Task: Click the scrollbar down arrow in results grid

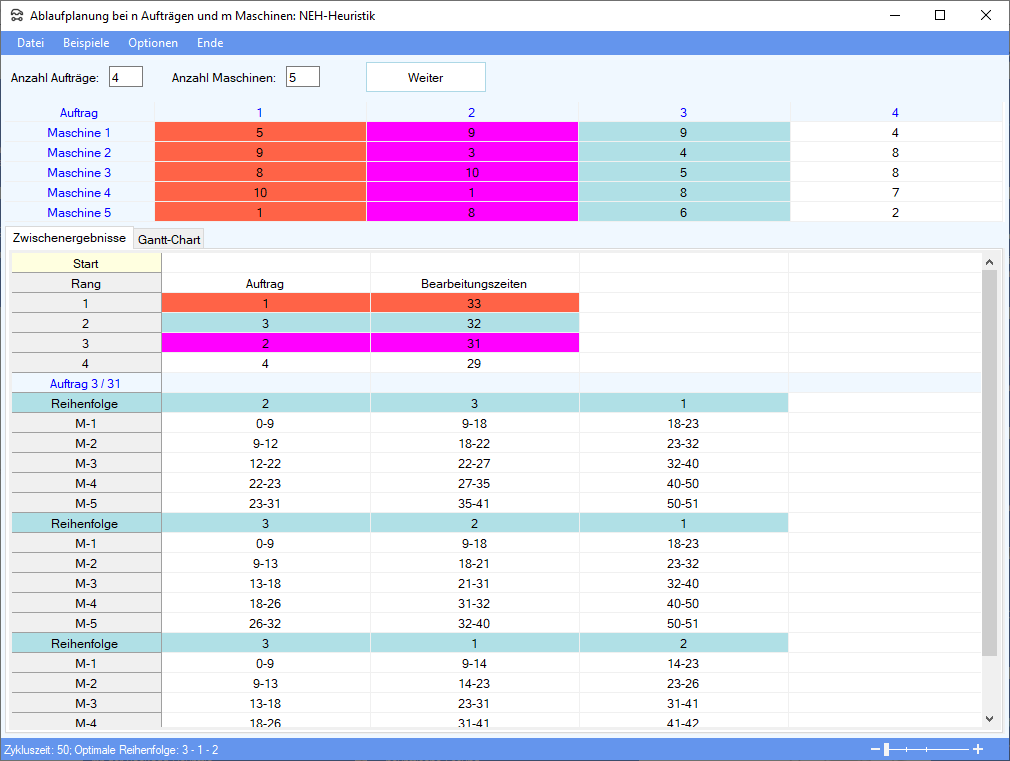Action: coord(989,718)
